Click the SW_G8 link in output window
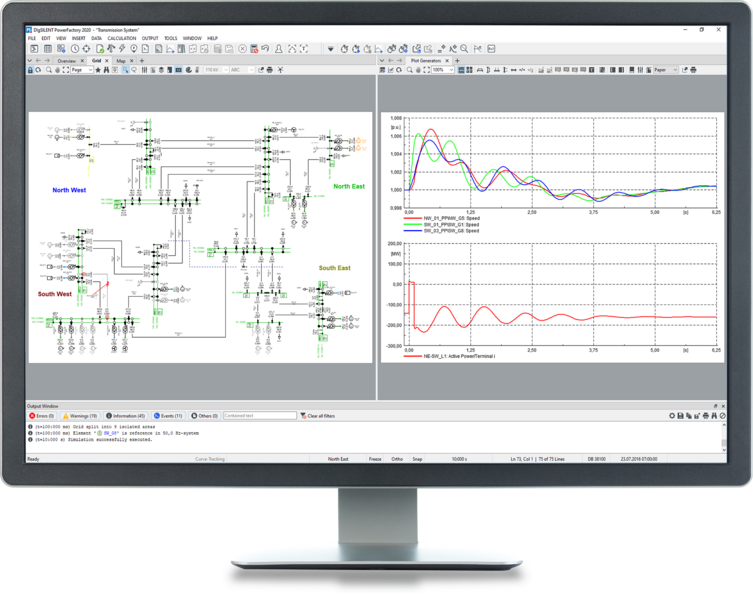This screenshot has height=600, width=753. tap(110, 433)
